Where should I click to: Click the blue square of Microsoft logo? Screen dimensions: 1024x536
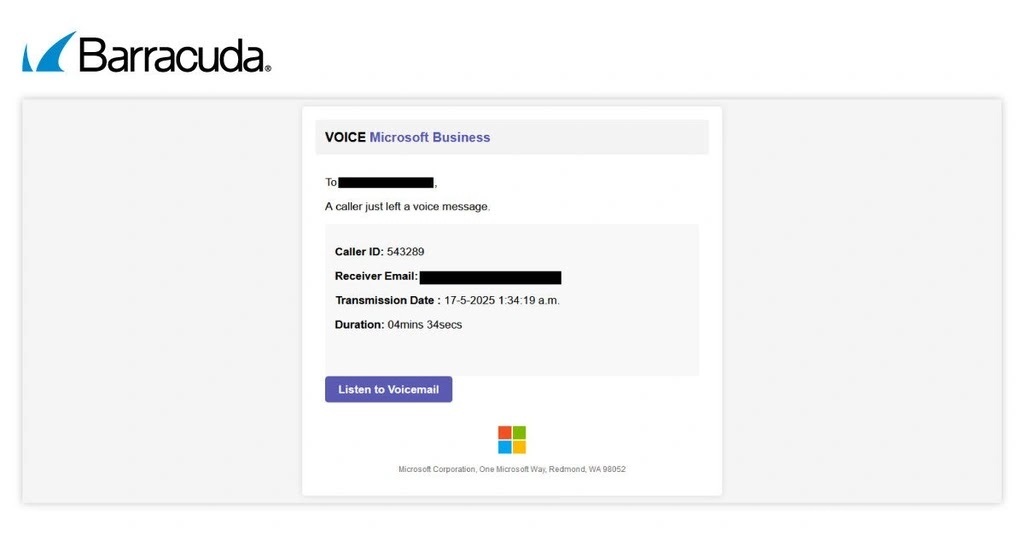pos(505,447)
